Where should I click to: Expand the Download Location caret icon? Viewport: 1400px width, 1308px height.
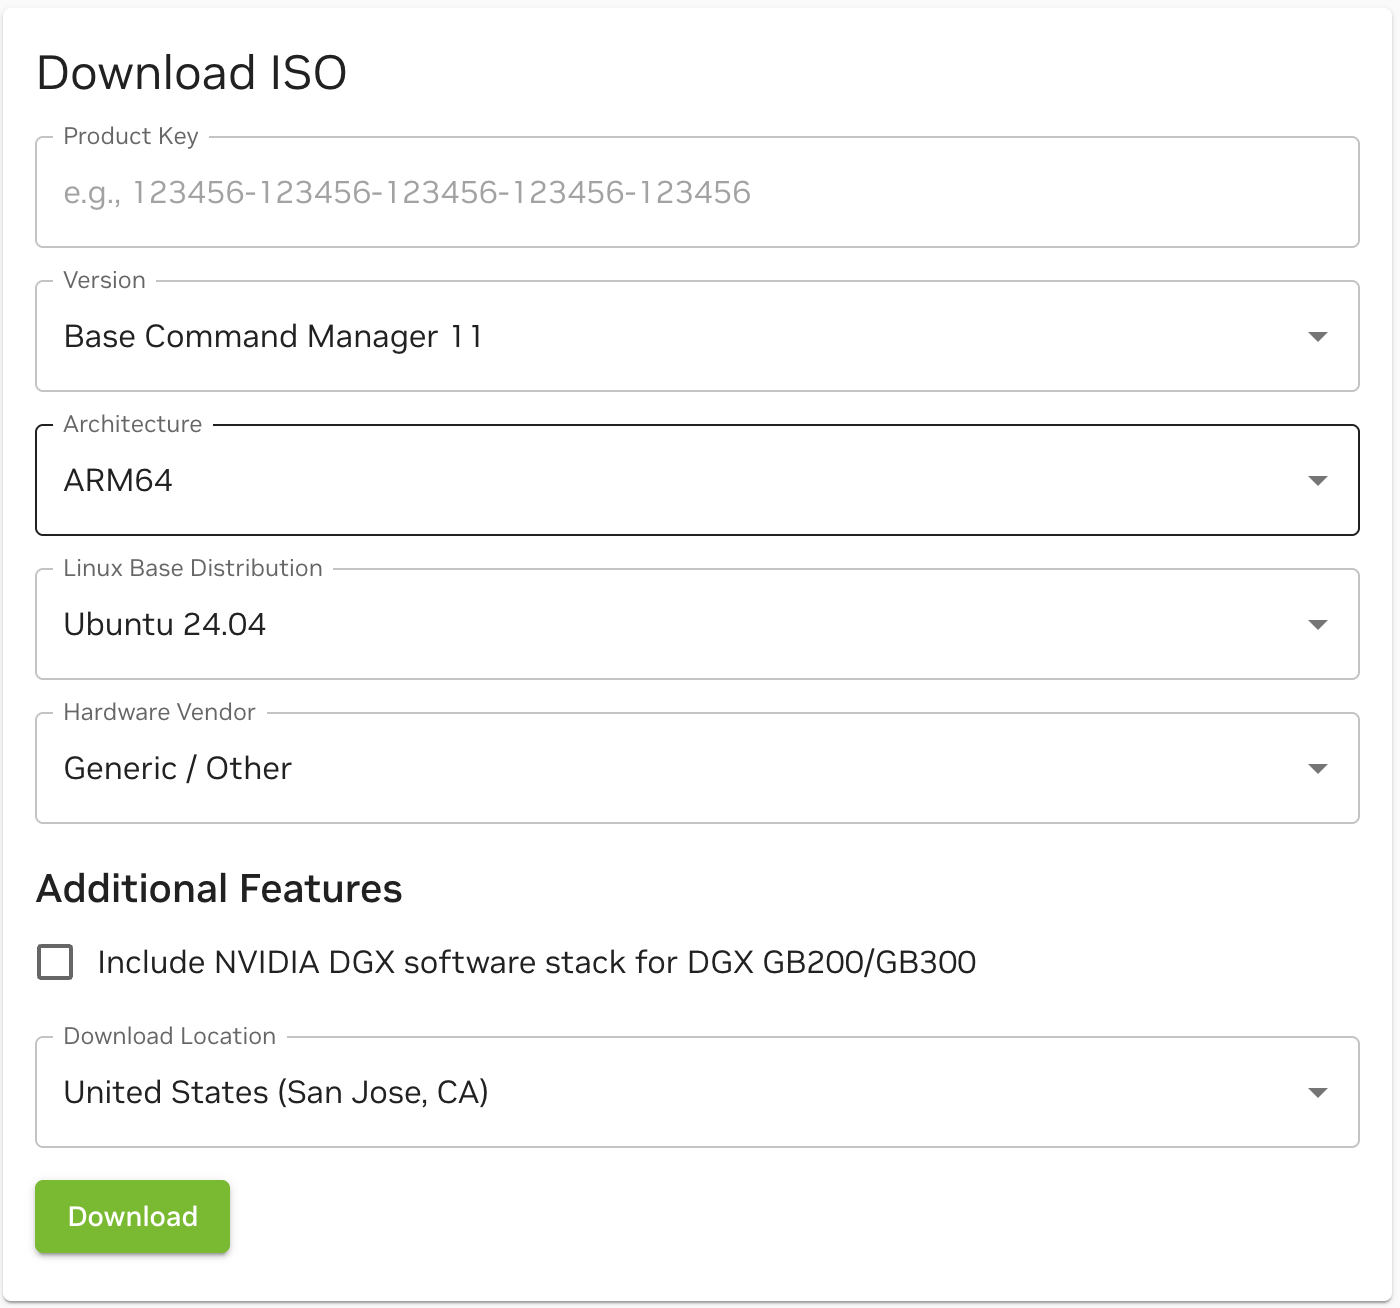pos(1318,1093)
